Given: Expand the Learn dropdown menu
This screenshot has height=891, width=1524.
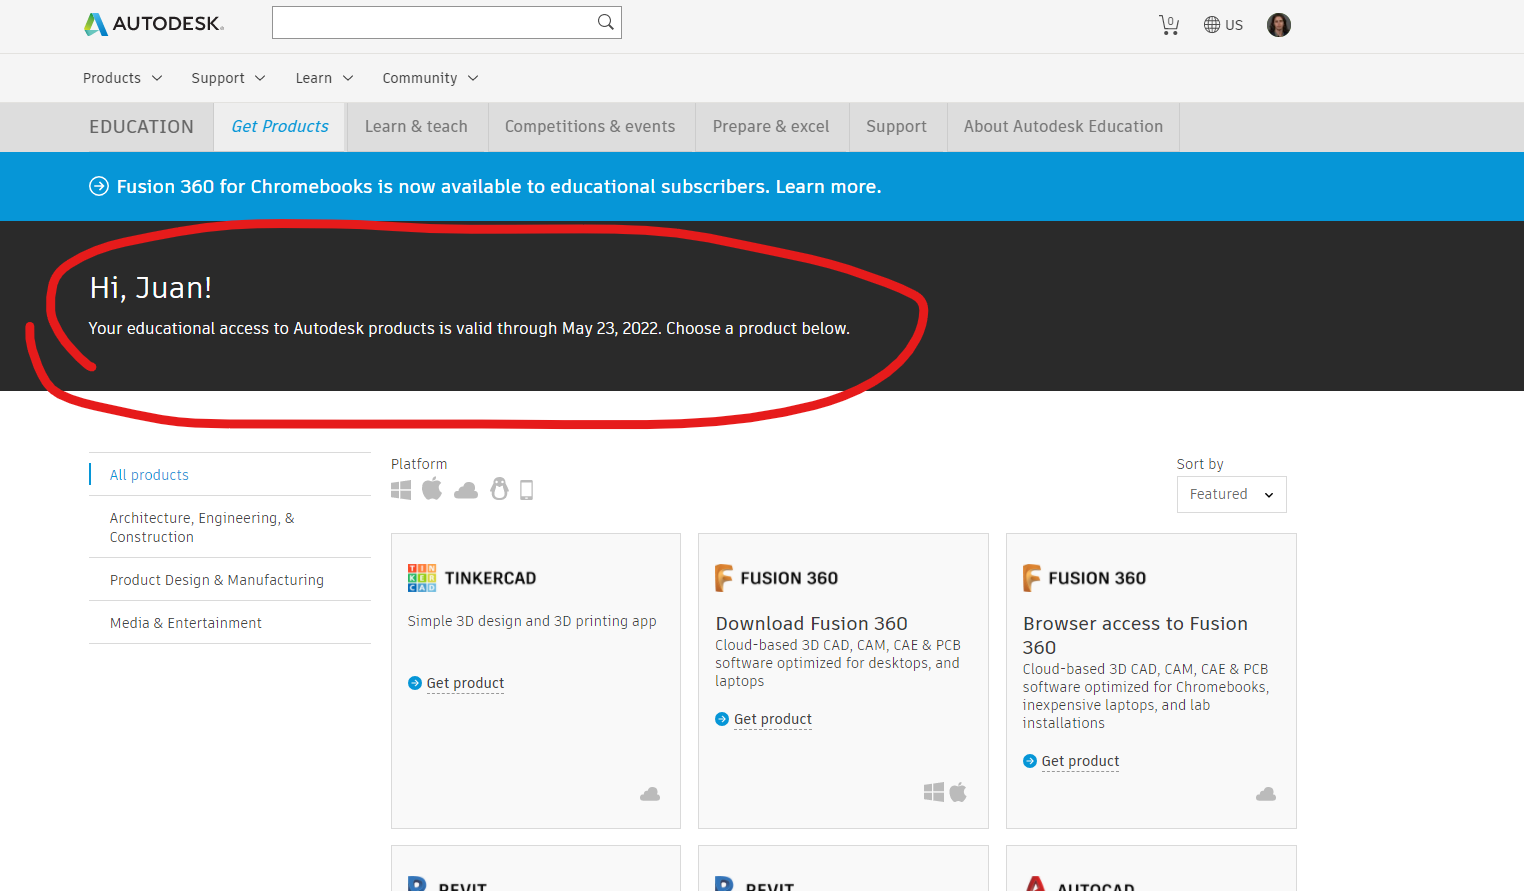Looking at the screenshot, I should 324,78.
